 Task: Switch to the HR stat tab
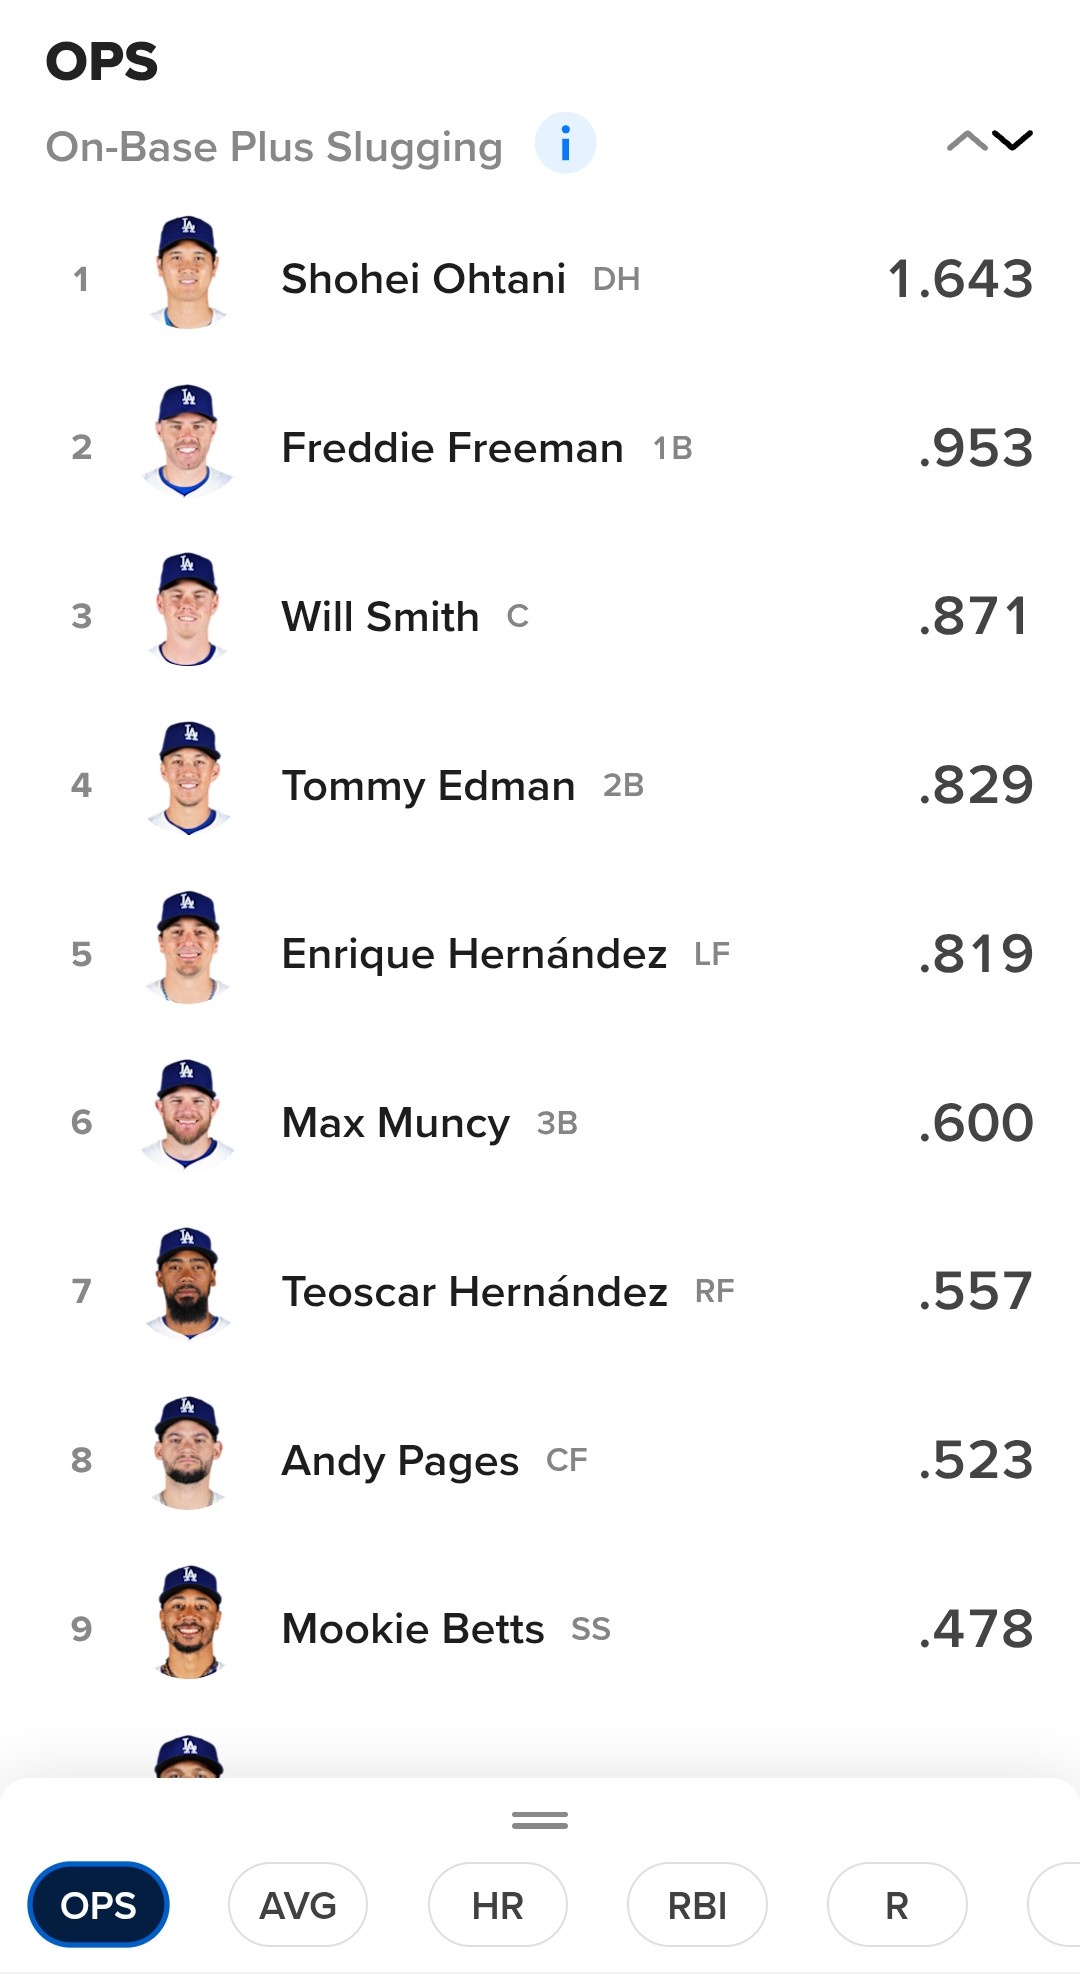pyautogui.click(x=497, y=1905)
